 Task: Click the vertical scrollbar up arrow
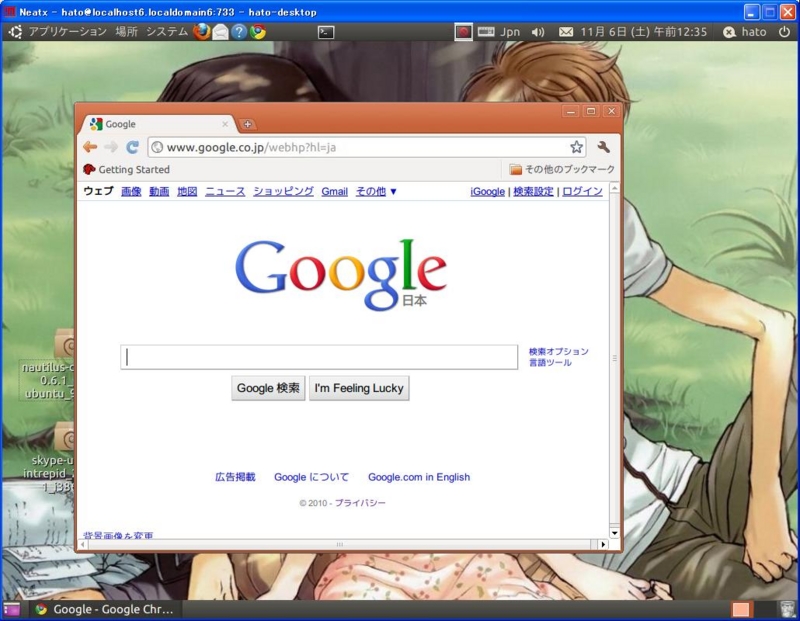click(x=615, y=188)
